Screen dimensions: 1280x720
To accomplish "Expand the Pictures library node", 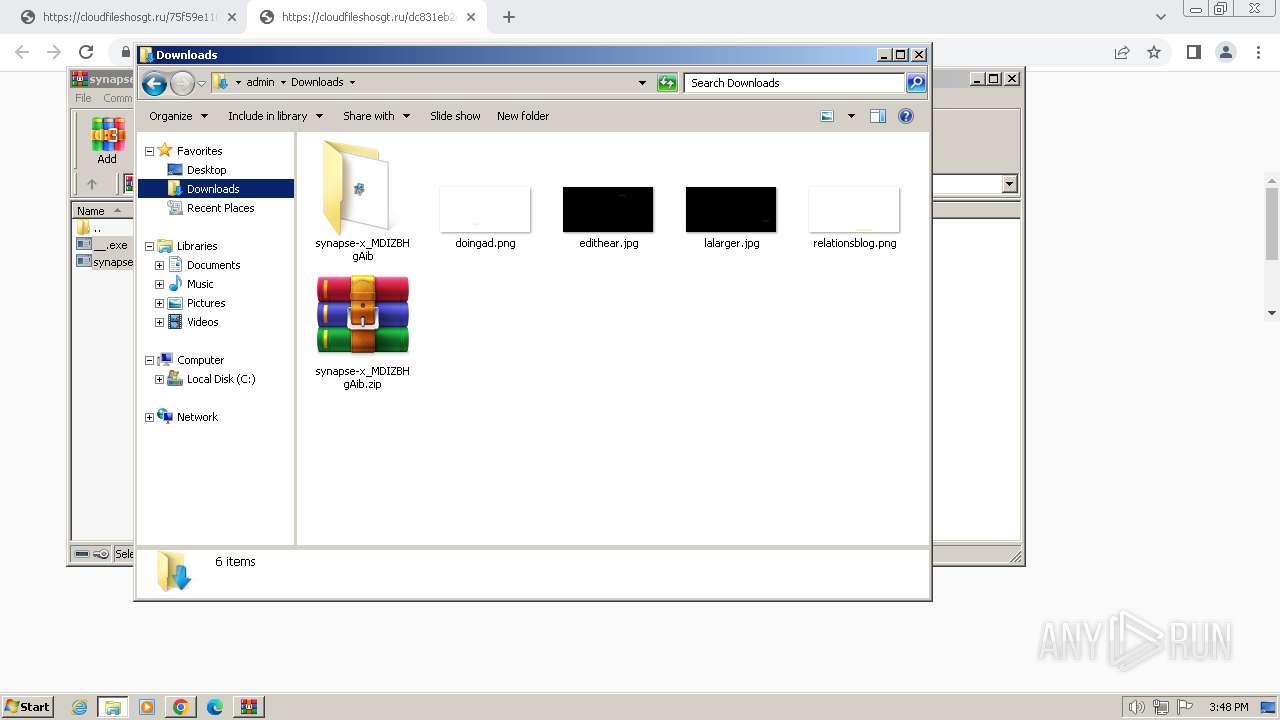I will [159, 303].
